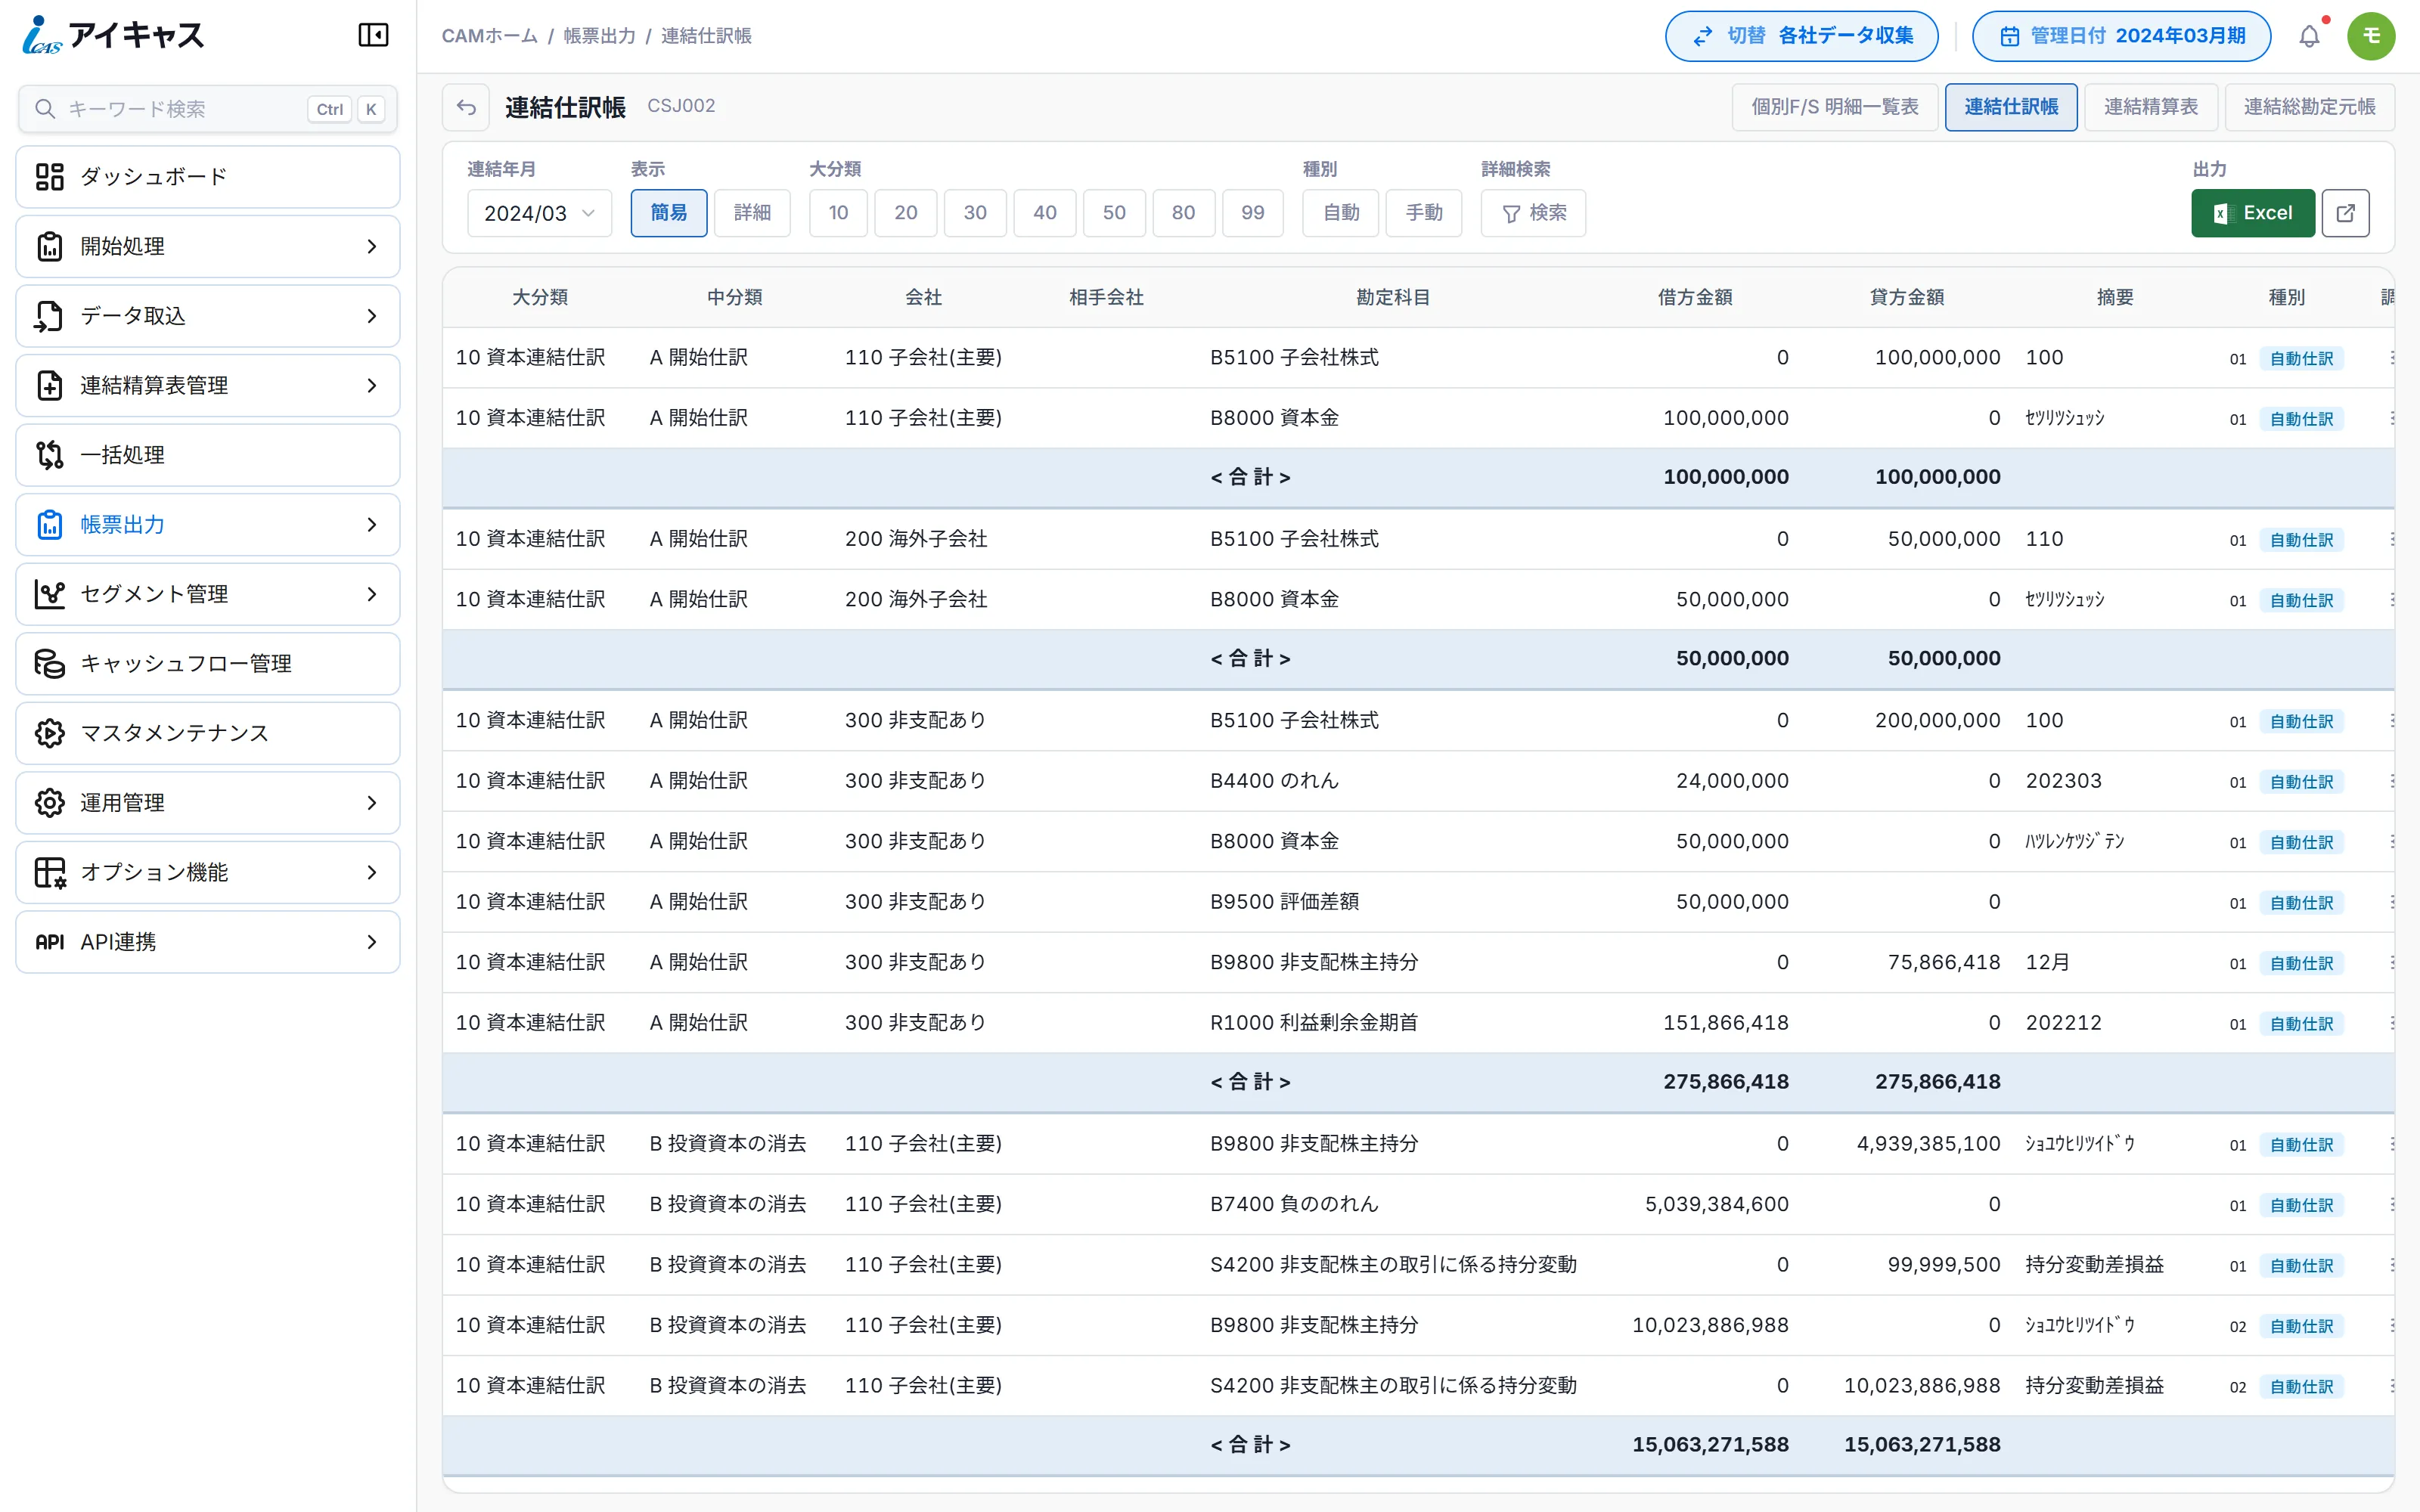Go to CAMホーム breadcrumb
This screenshot has width=2420, height=1512.
pos(490,36)
